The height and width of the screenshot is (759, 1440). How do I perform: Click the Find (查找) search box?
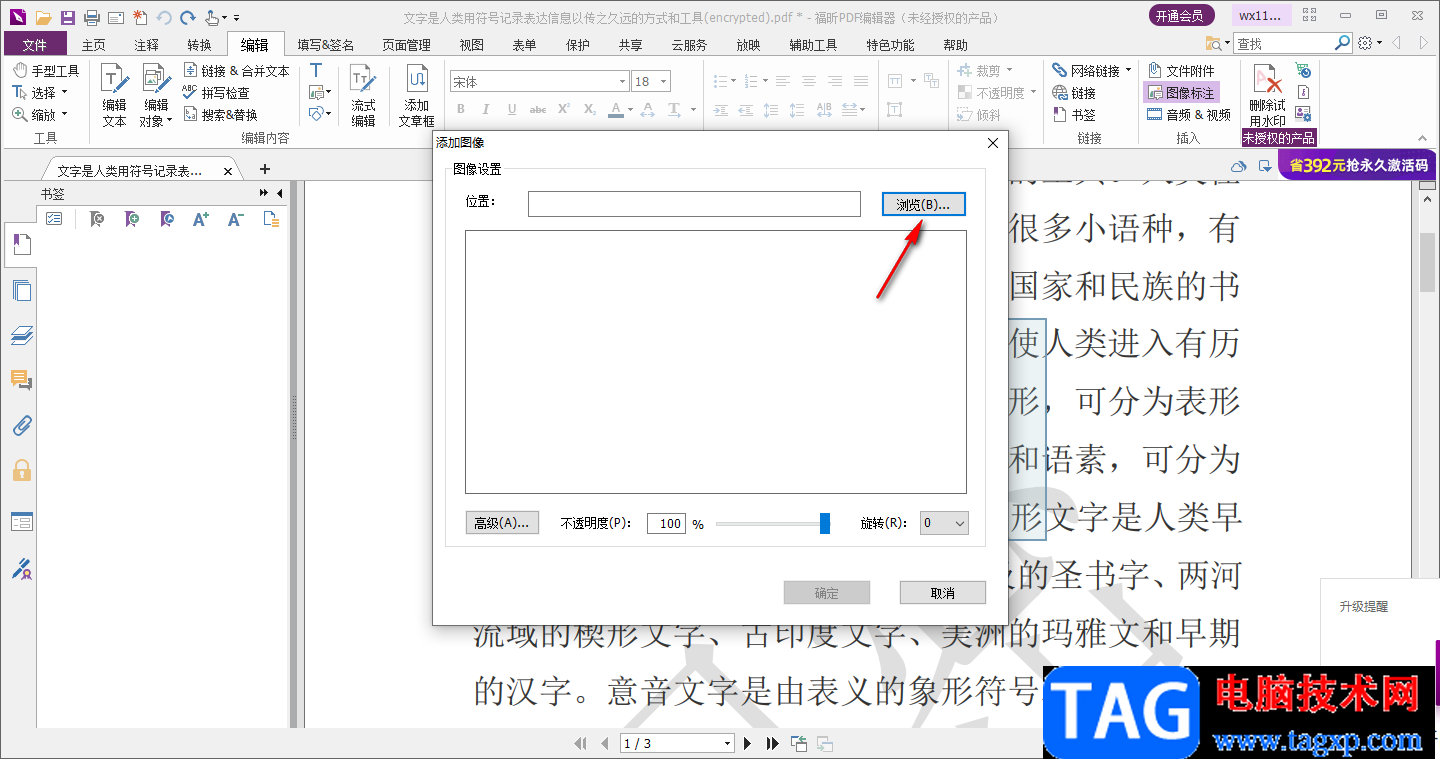pos(1284,43)
